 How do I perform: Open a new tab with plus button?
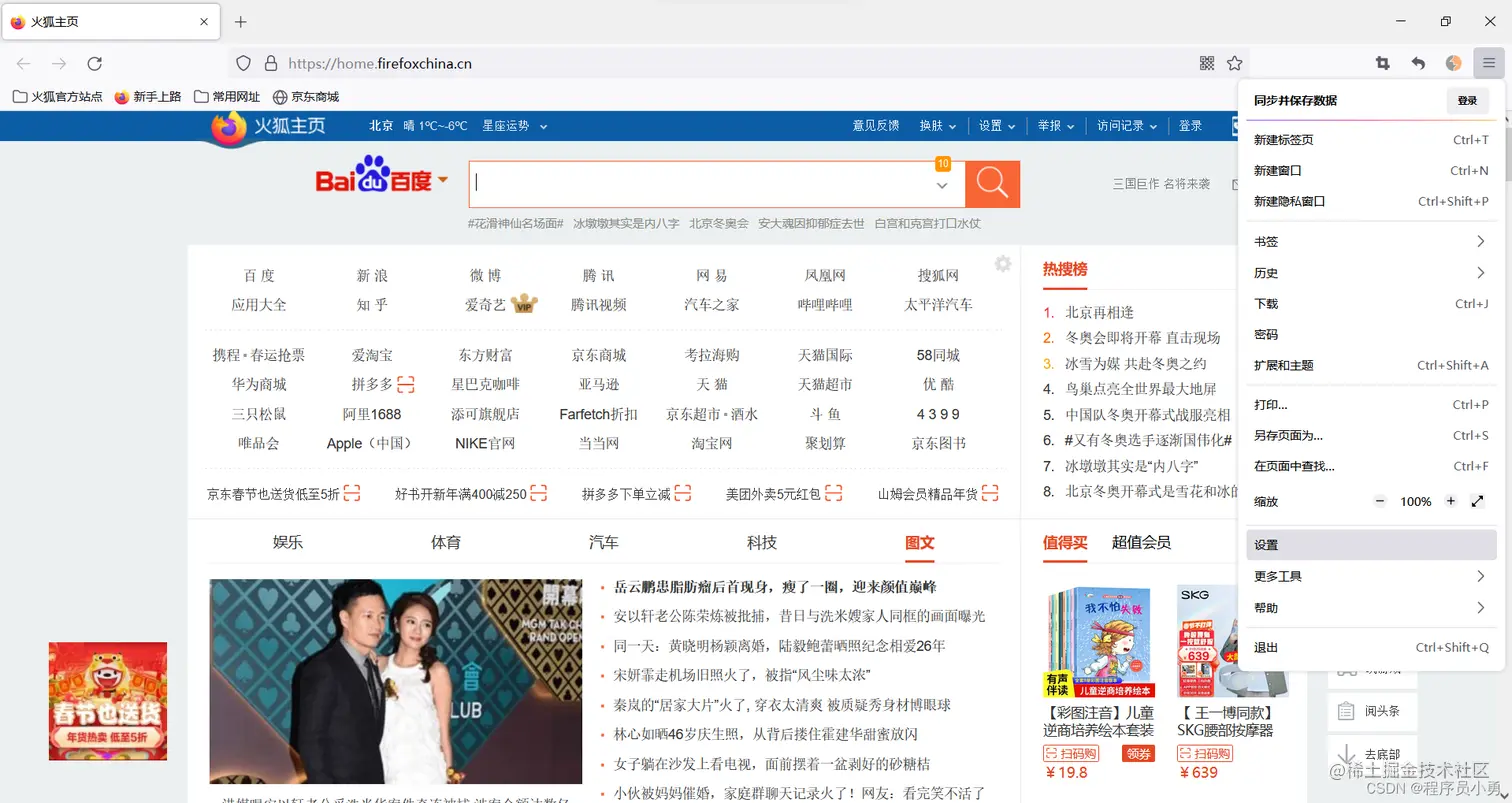point(240,22)
